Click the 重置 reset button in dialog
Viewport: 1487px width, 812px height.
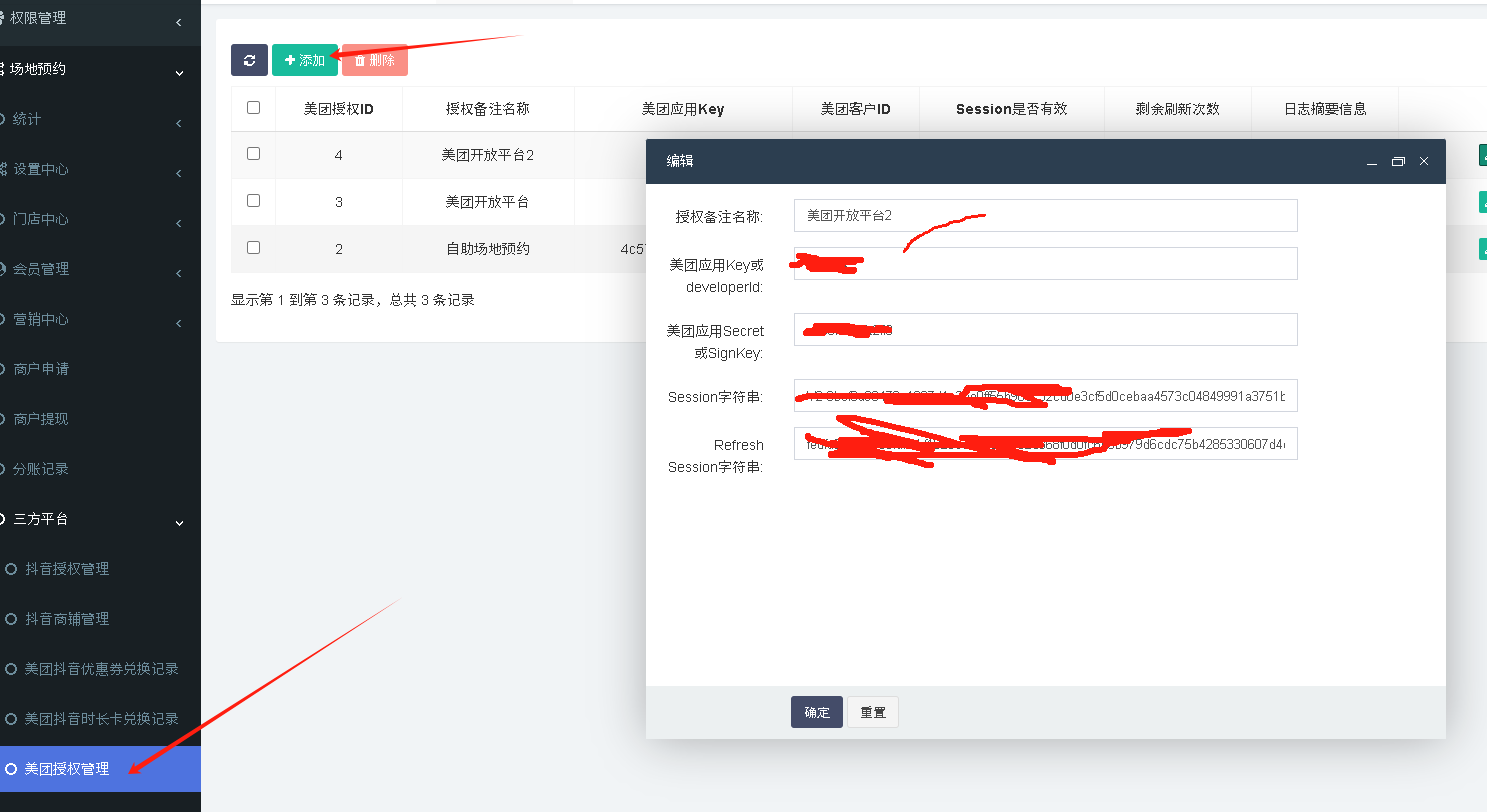tap(873, 712)
